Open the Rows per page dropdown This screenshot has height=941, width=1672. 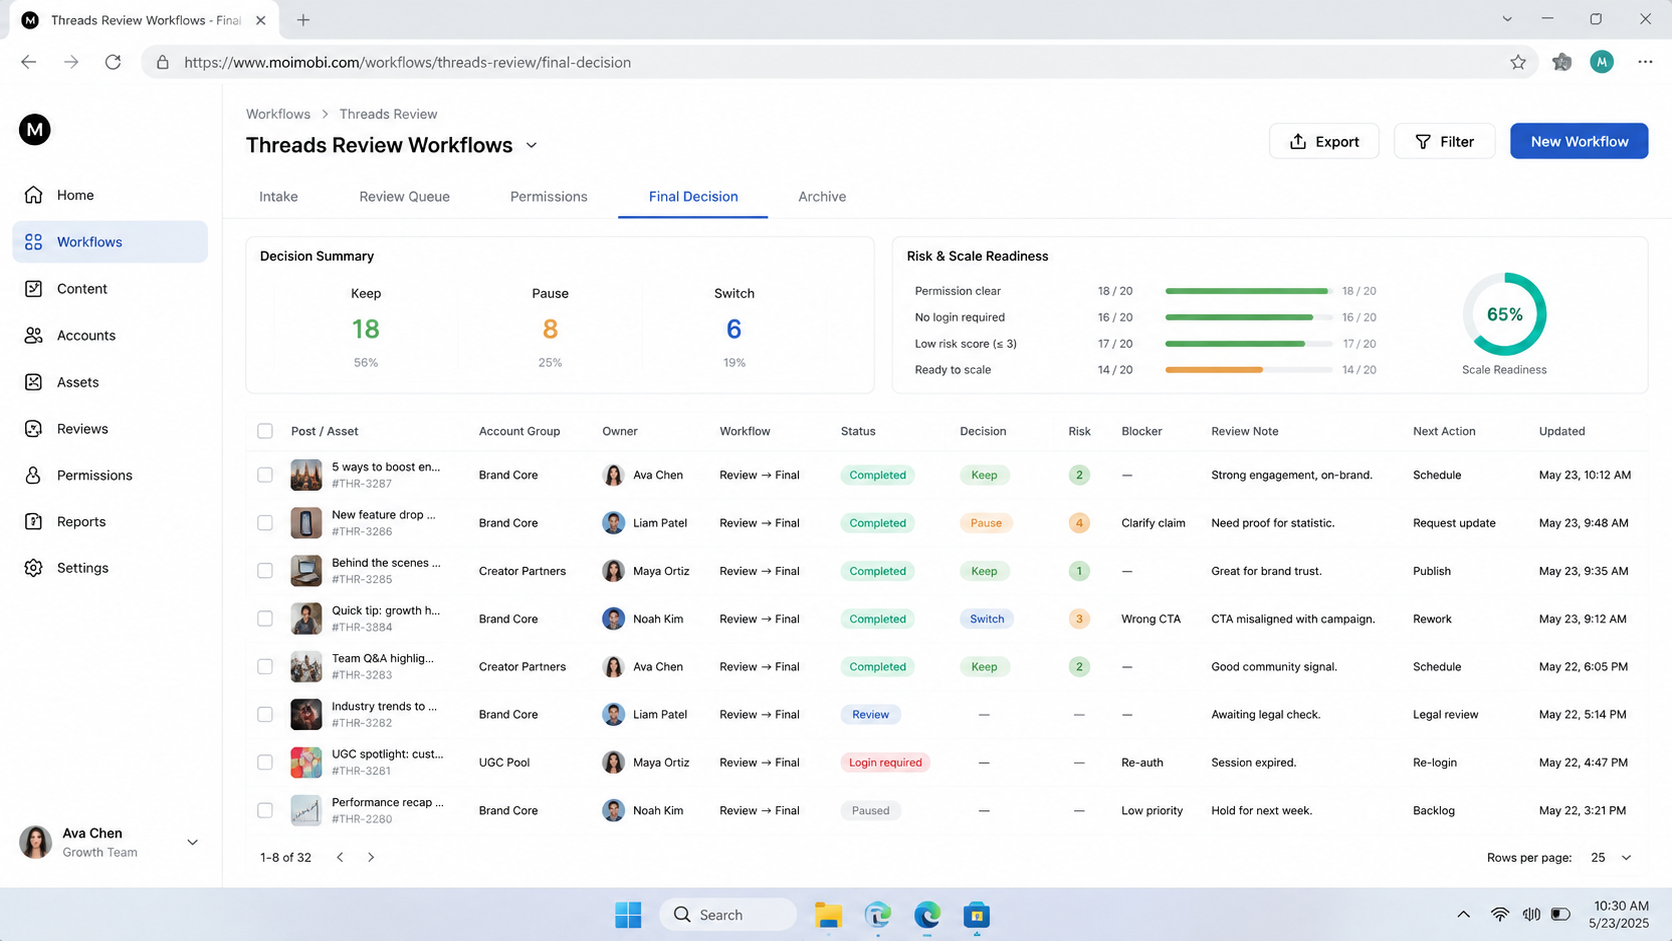coord(1611,857)
